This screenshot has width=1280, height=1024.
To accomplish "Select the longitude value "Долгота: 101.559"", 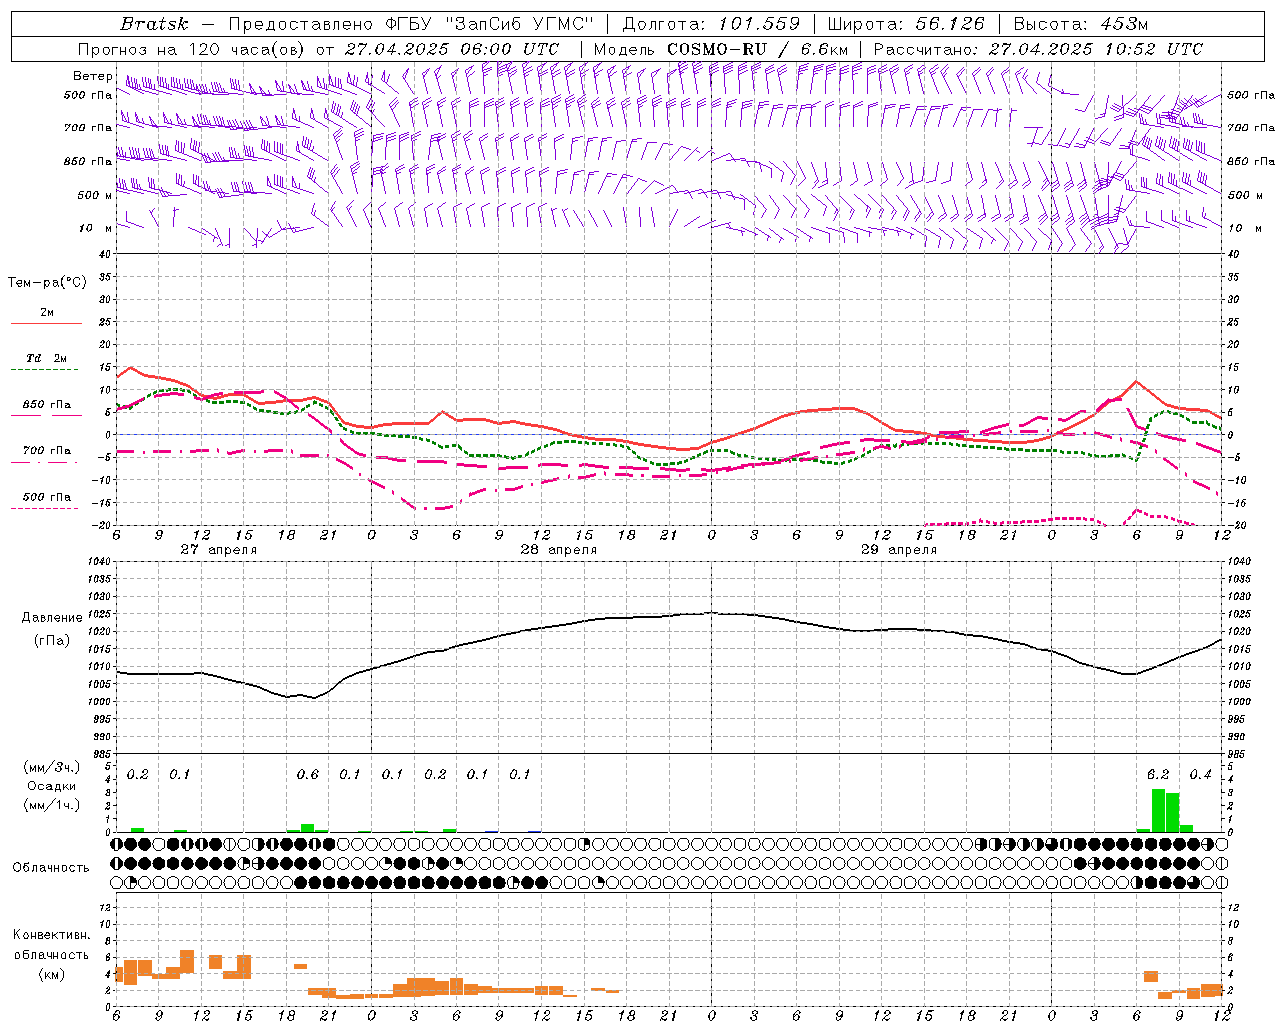I will (x=711, y=24).
